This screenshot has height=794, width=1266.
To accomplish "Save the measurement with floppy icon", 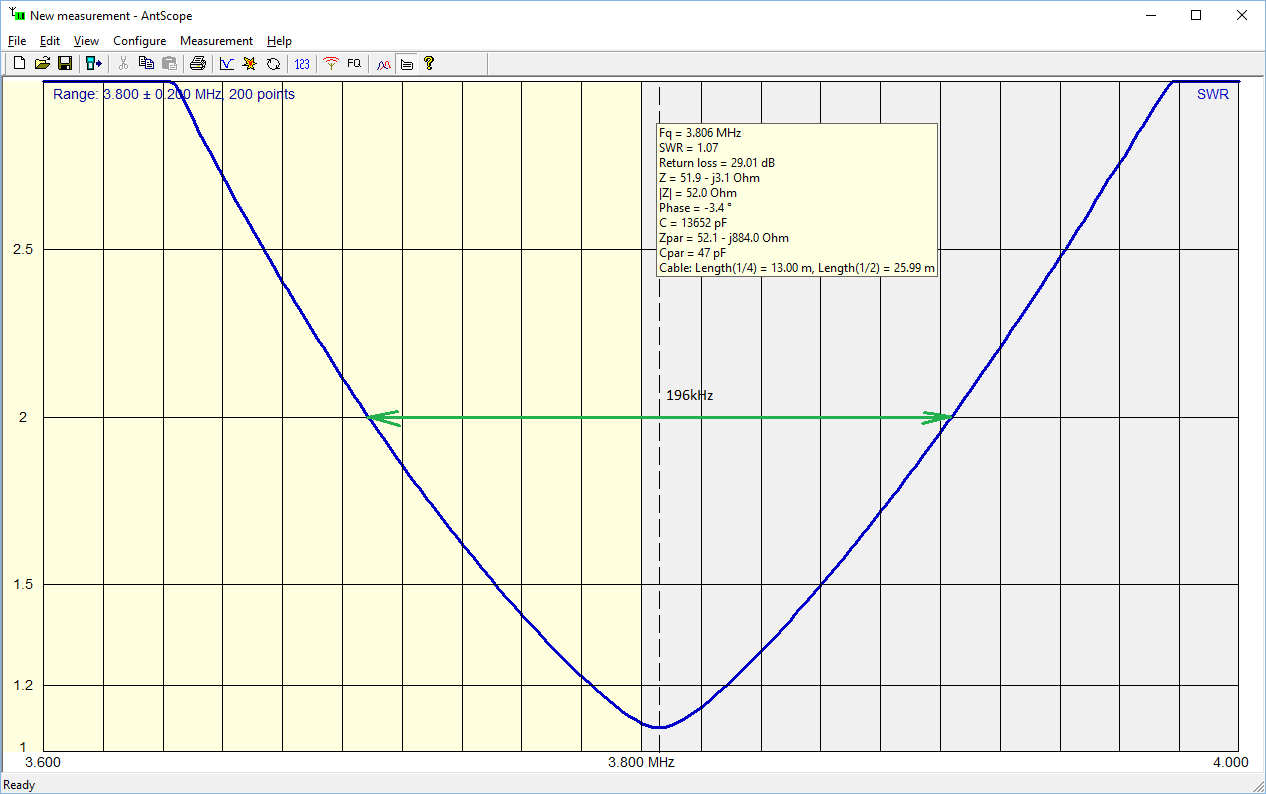I will 64,64.
